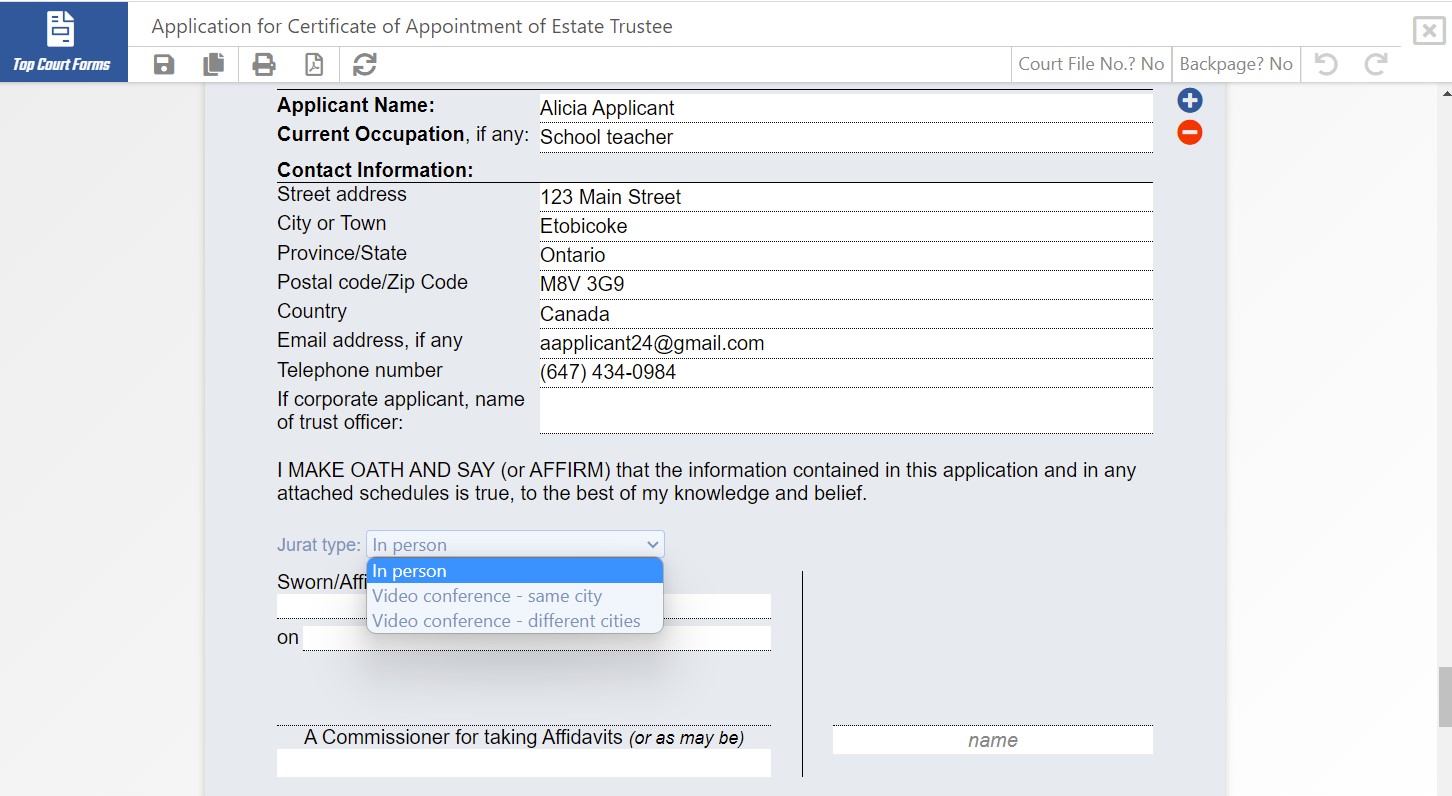The image size is (1452, 796).
Task: Select 'In person' jurat option
Action: [515, 571]
